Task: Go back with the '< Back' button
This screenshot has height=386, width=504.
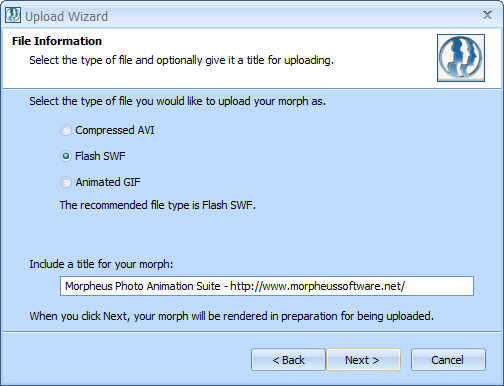Action: (288, 360)
